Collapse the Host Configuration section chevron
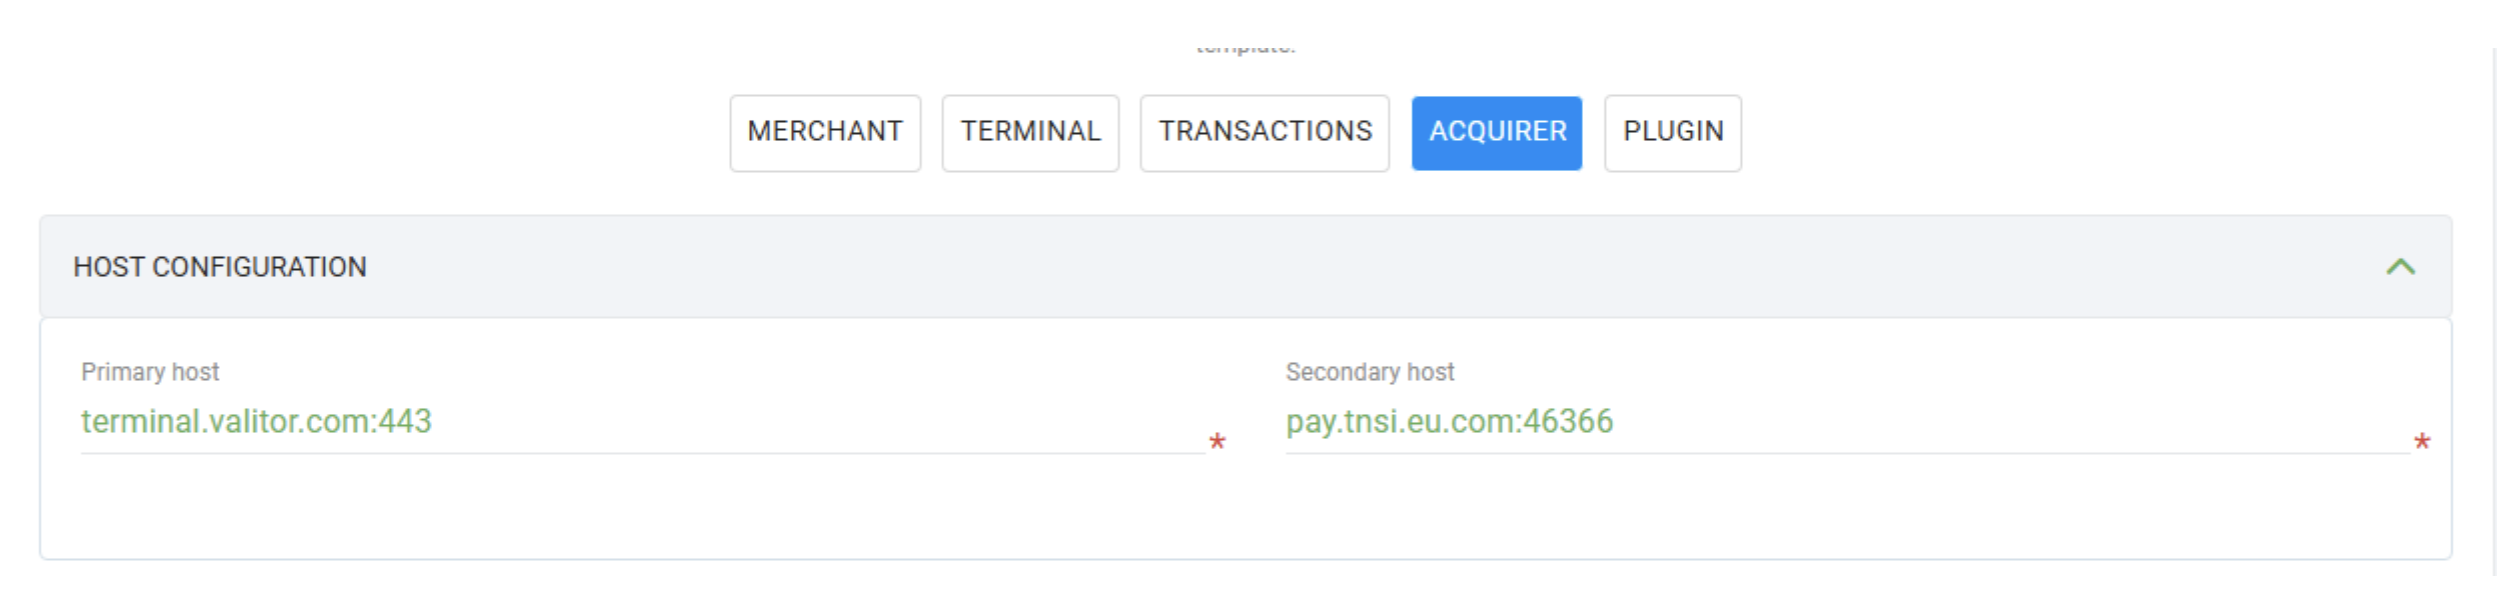 click(x=2399, y=267)
